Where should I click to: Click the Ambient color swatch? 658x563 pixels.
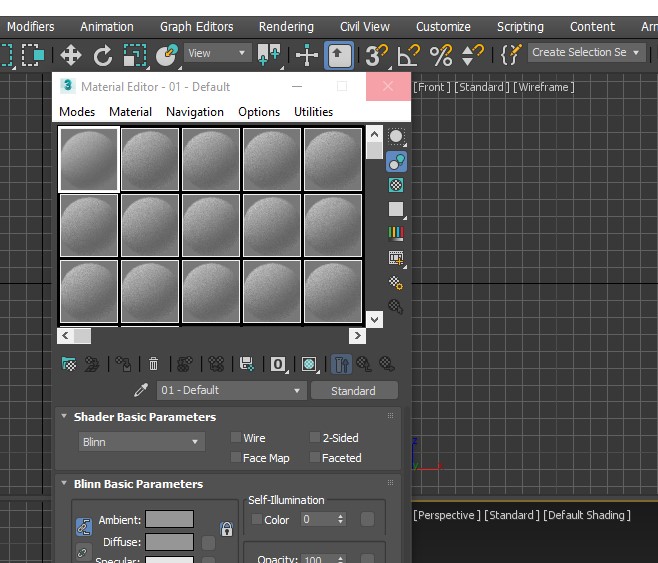coord(169,519)
